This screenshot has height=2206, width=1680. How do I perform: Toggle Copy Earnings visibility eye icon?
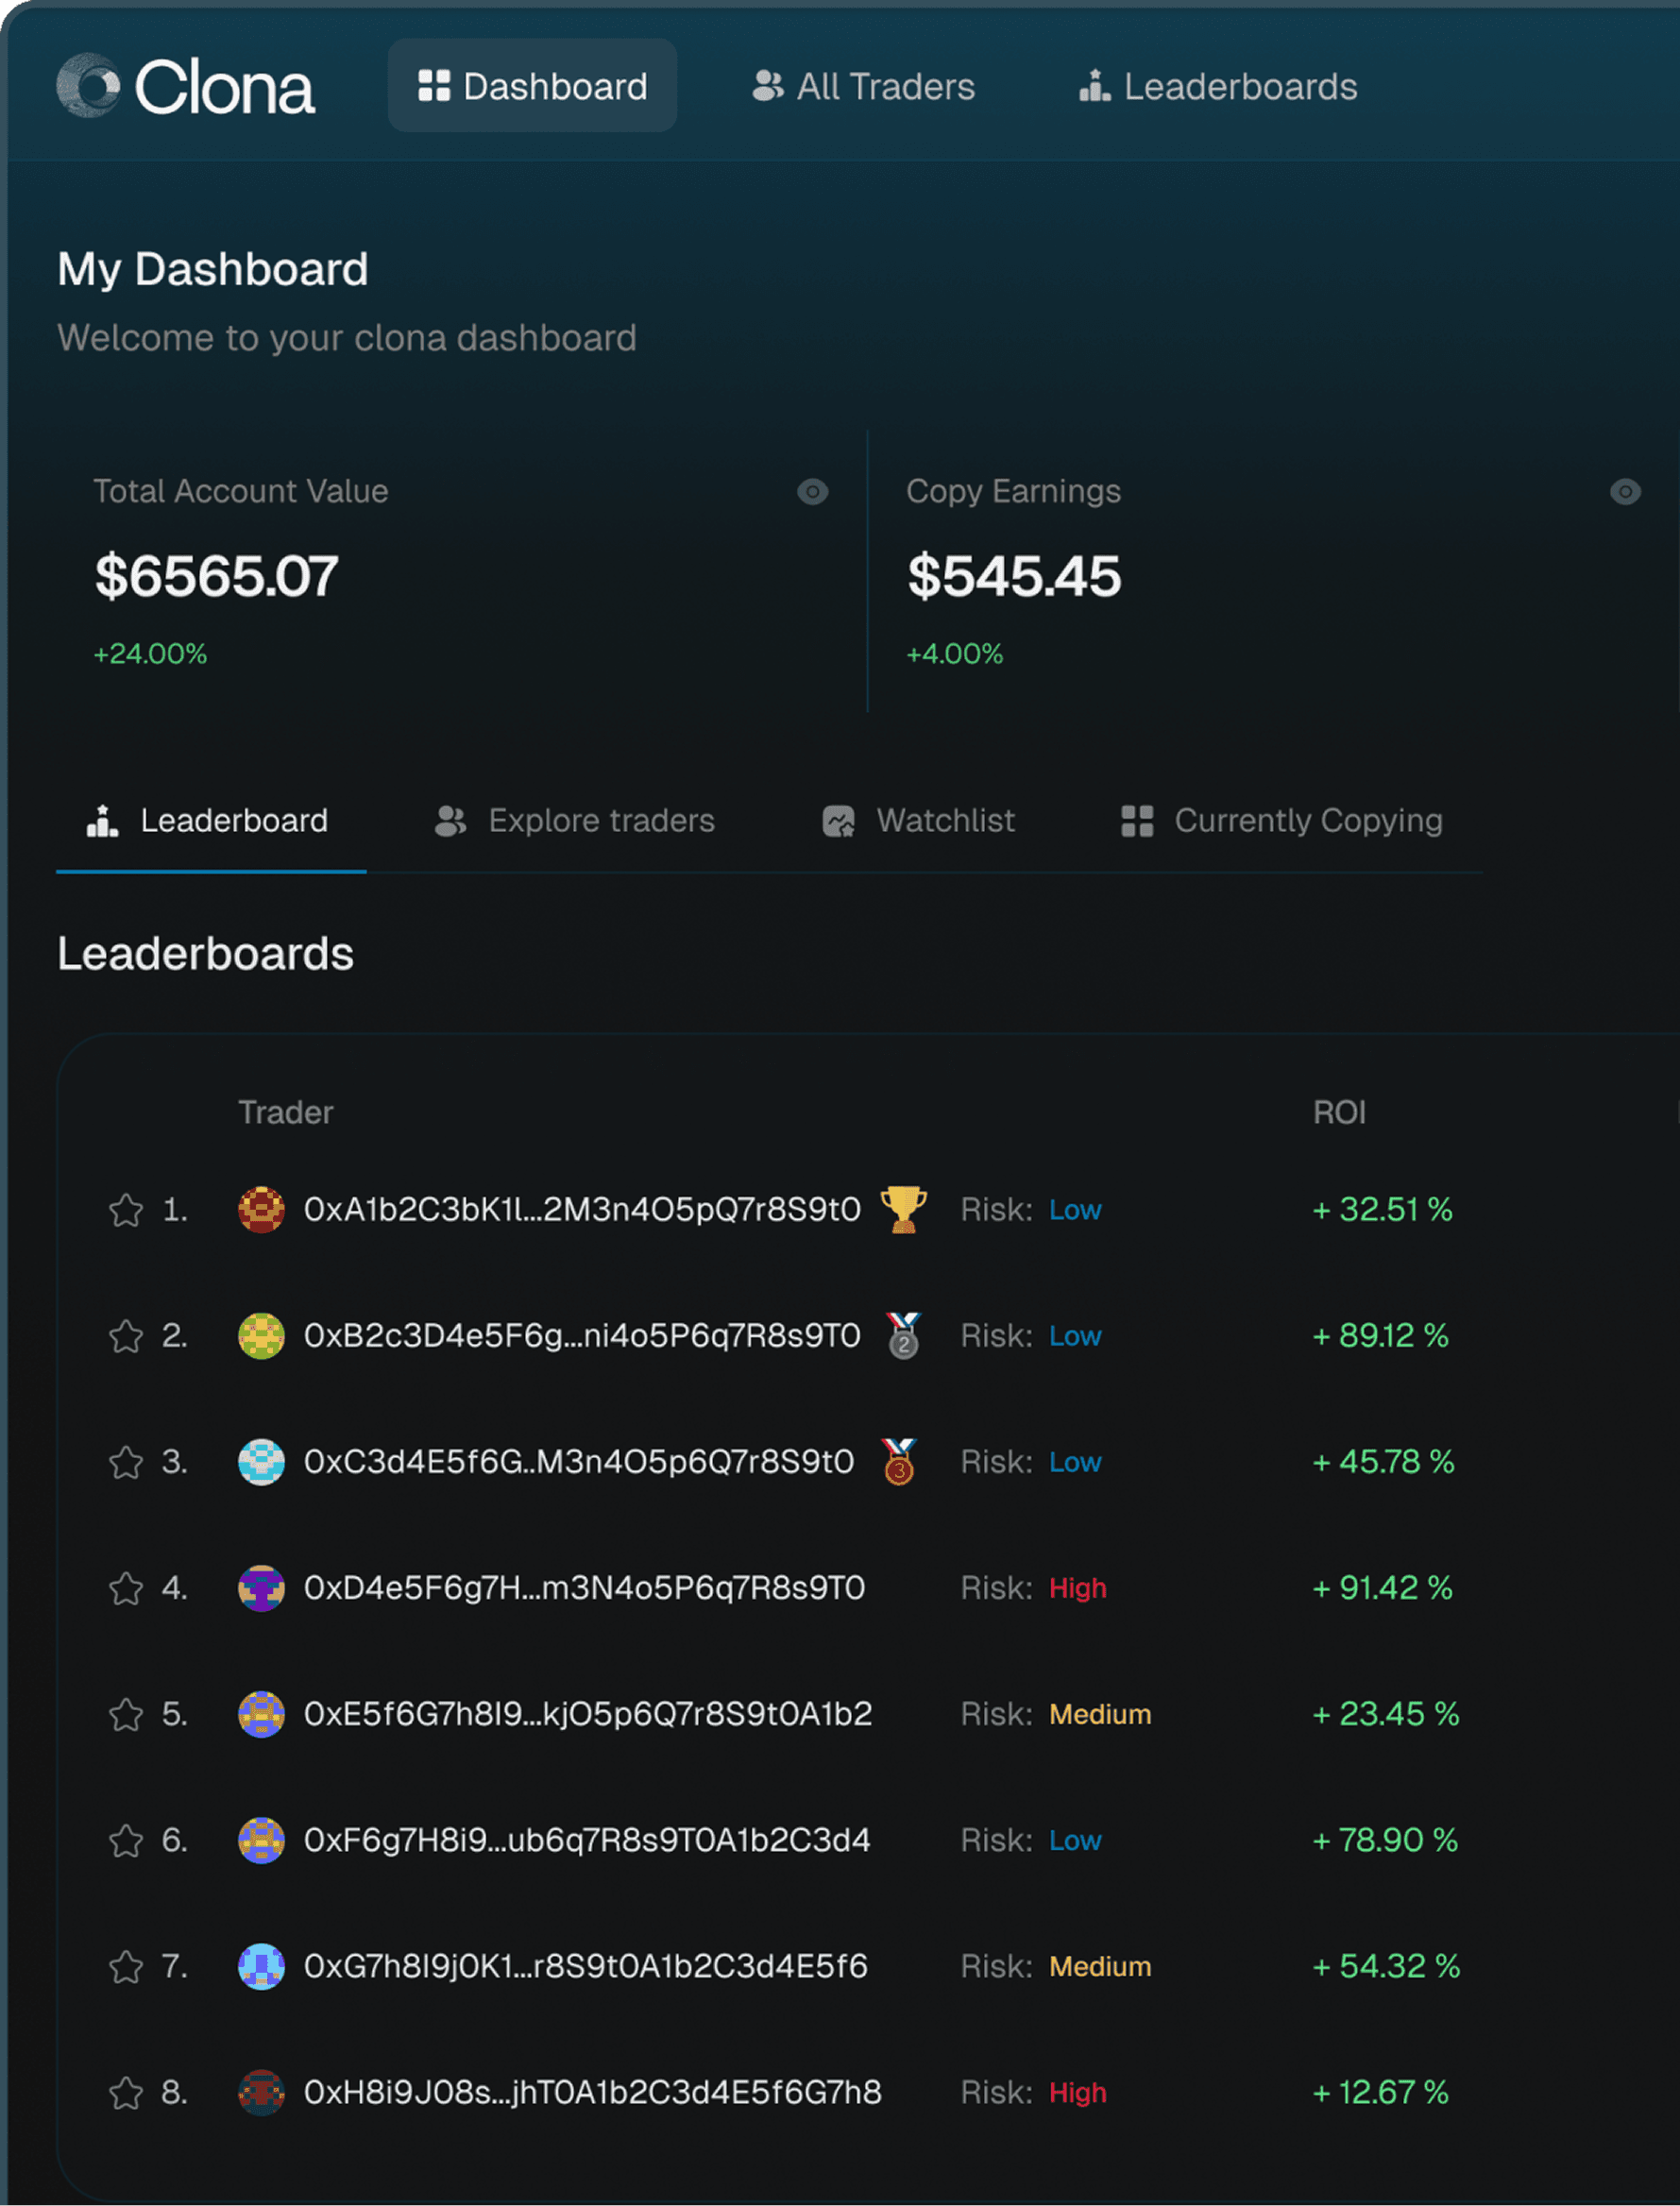(1625, 491)
